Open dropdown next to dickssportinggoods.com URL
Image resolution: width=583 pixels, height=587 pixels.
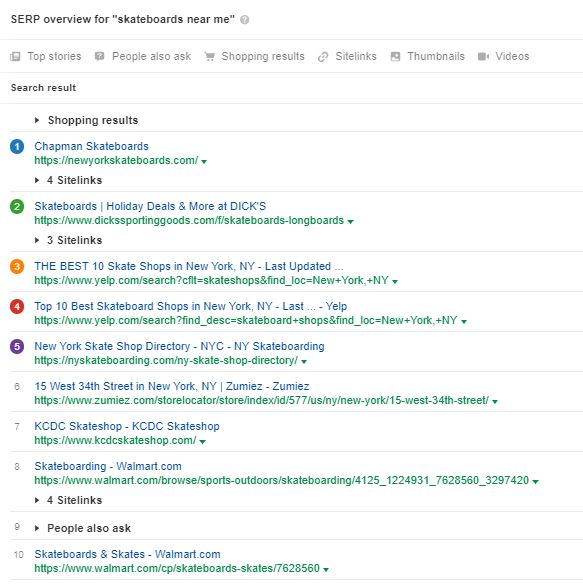(x=350, y=222)
